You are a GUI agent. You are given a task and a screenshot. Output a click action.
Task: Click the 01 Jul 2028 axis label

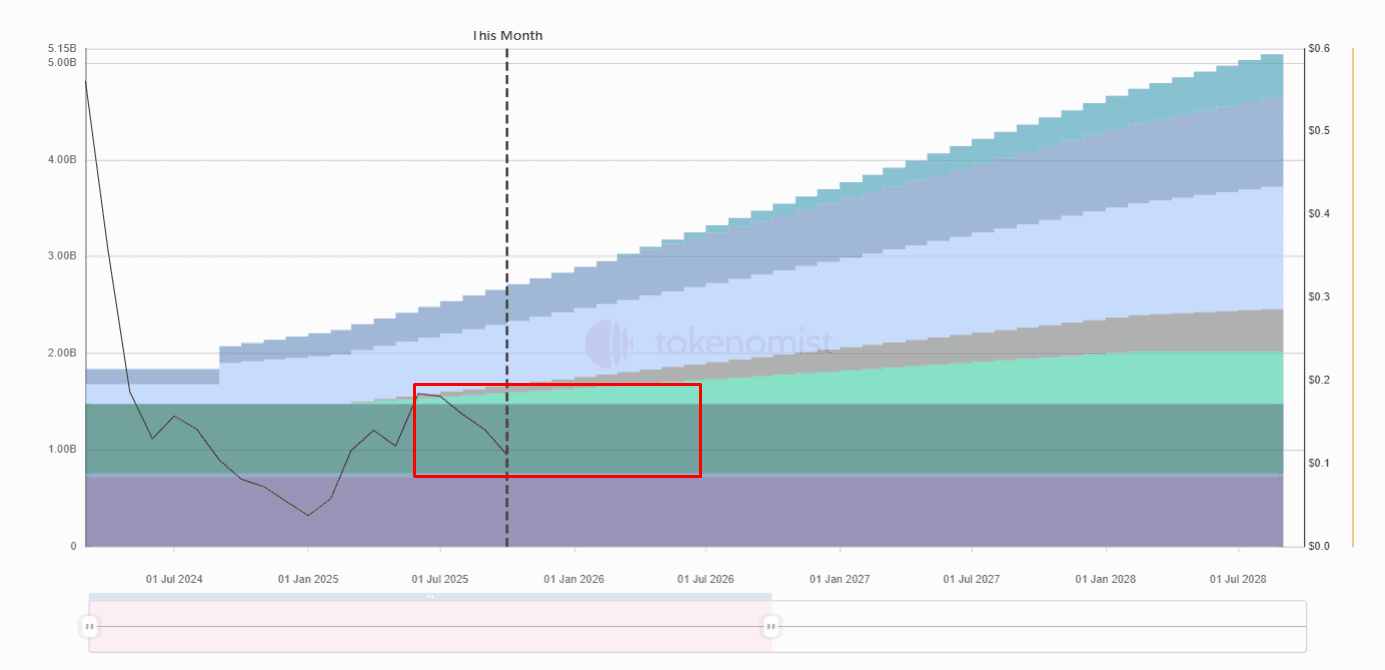coord(1238,579)
